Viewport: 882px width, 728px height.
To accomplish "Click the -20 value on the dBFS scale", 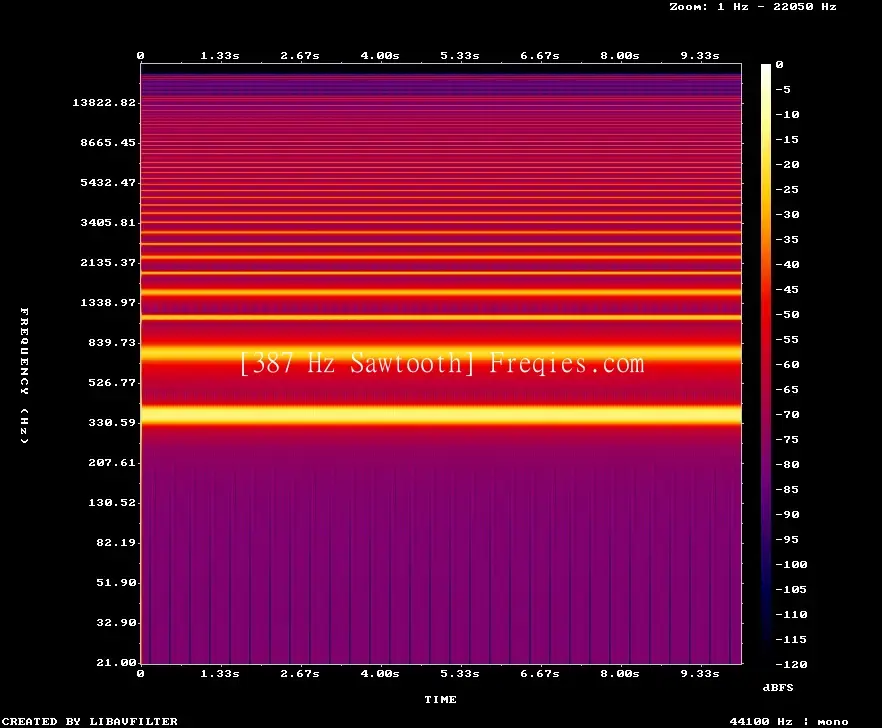I will coord(787,165).
